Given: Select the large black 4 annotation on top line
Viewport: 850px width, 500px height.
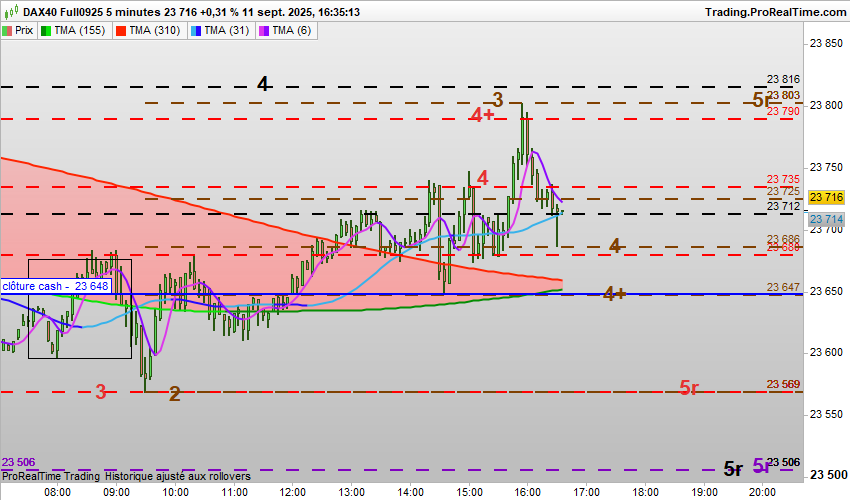Looking at the screenshot, I should click(263, 84).
